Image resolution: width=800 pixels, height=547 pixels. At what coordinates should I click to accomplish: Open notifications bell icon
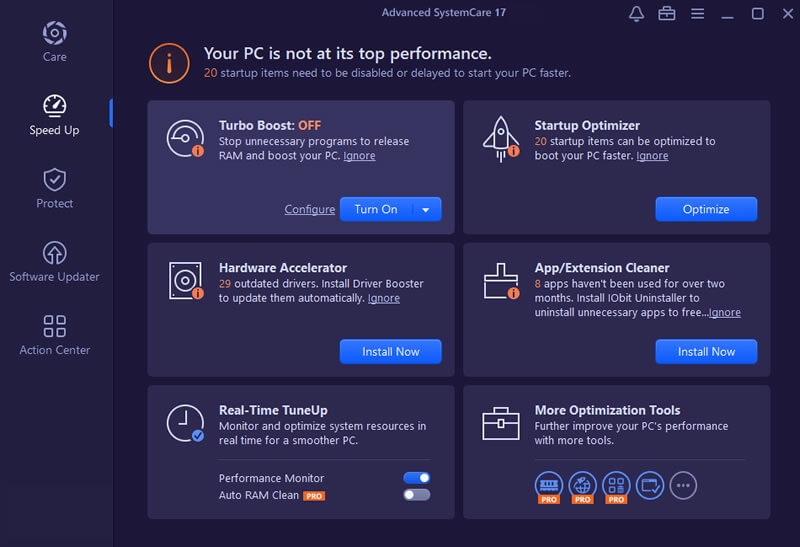[636, 14]
